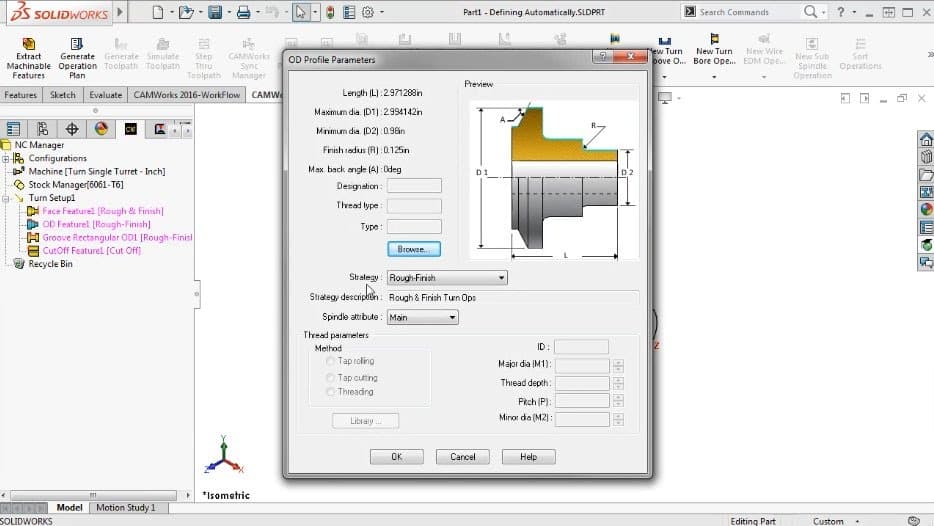This screenshot has width=934, height=526.
Task: Open DisplayManager color wheel tab icon
Action: (101, 129)
